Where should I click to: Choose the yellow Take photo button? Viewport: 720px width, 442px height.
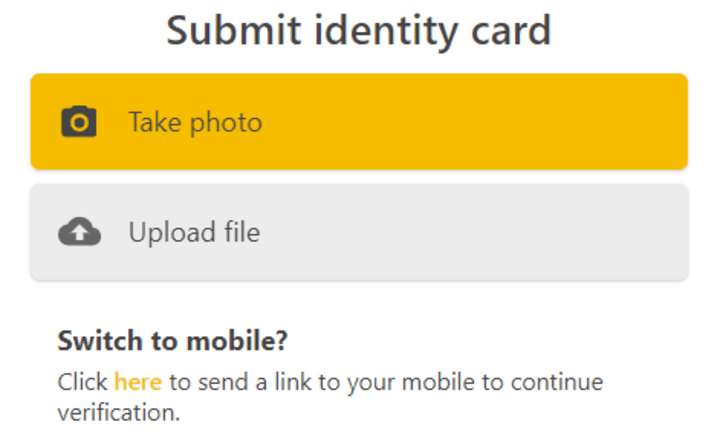click(359, 122)
